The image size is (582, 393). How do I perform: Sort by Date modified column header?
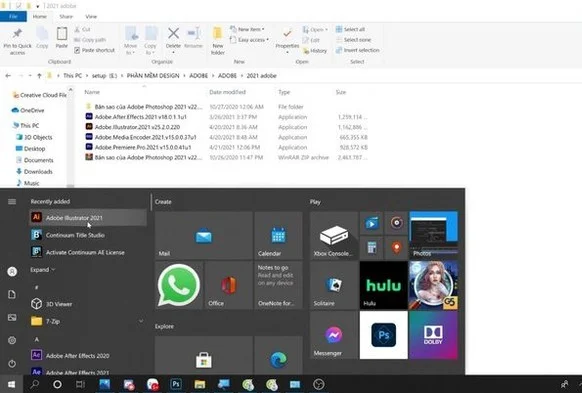(228, 92)
